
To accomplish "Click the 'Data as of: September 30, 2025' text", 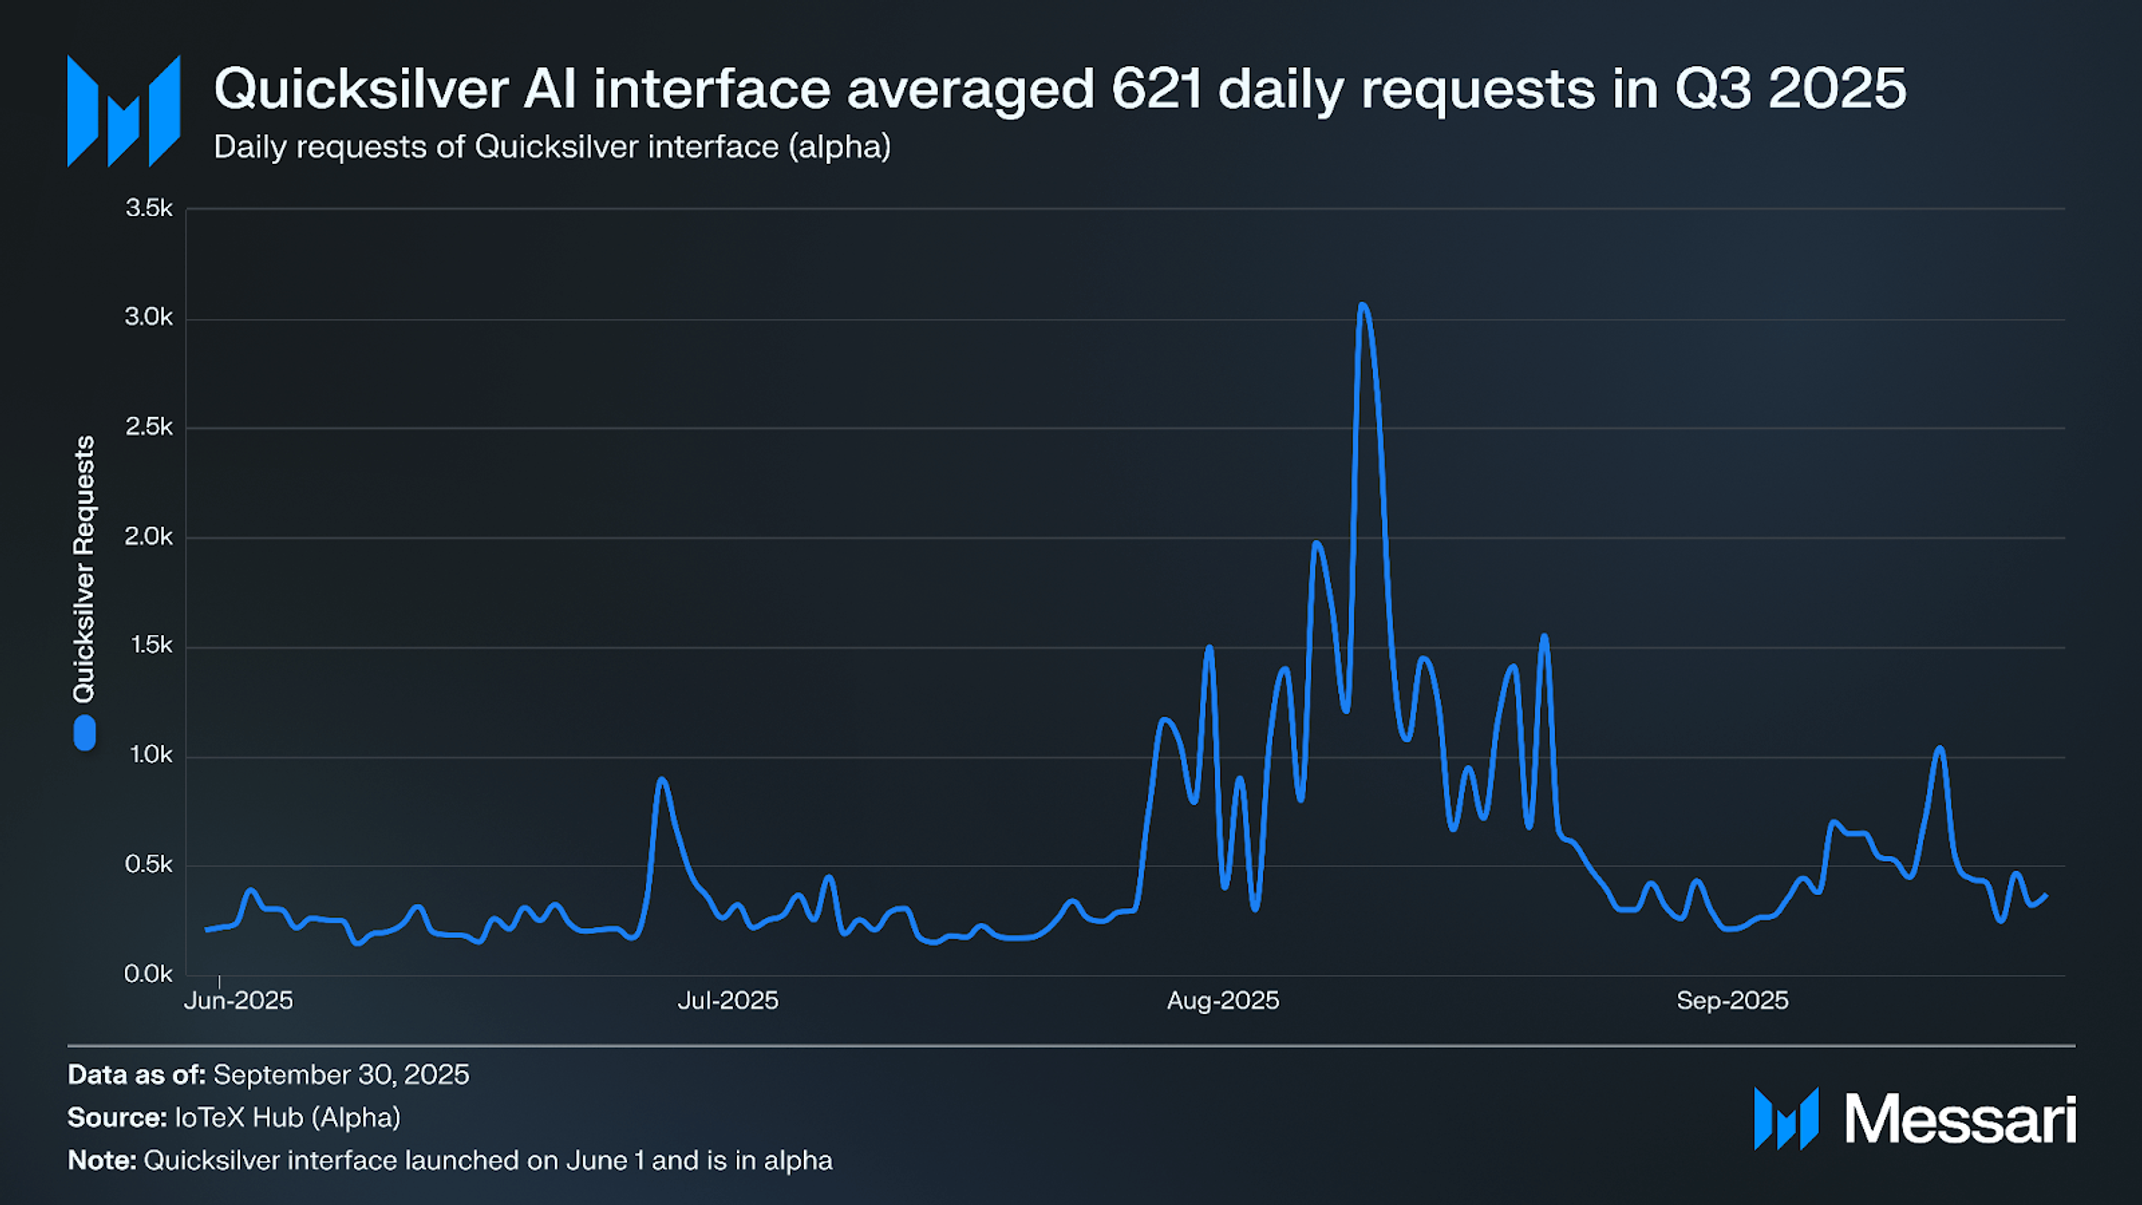I will pos(268,1075).
